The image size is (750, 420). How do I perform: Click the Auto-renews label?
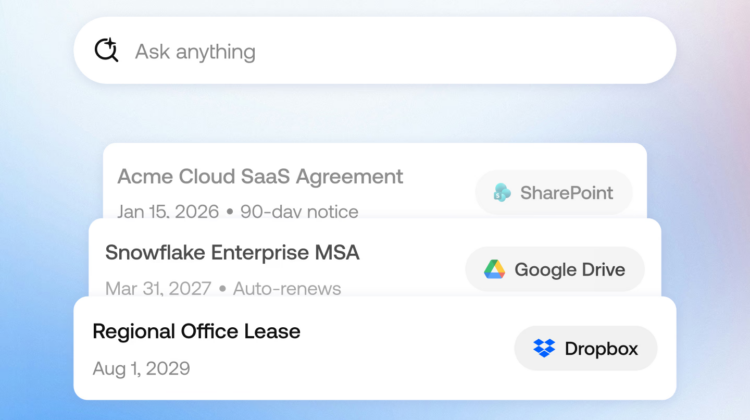coord(287,288)
